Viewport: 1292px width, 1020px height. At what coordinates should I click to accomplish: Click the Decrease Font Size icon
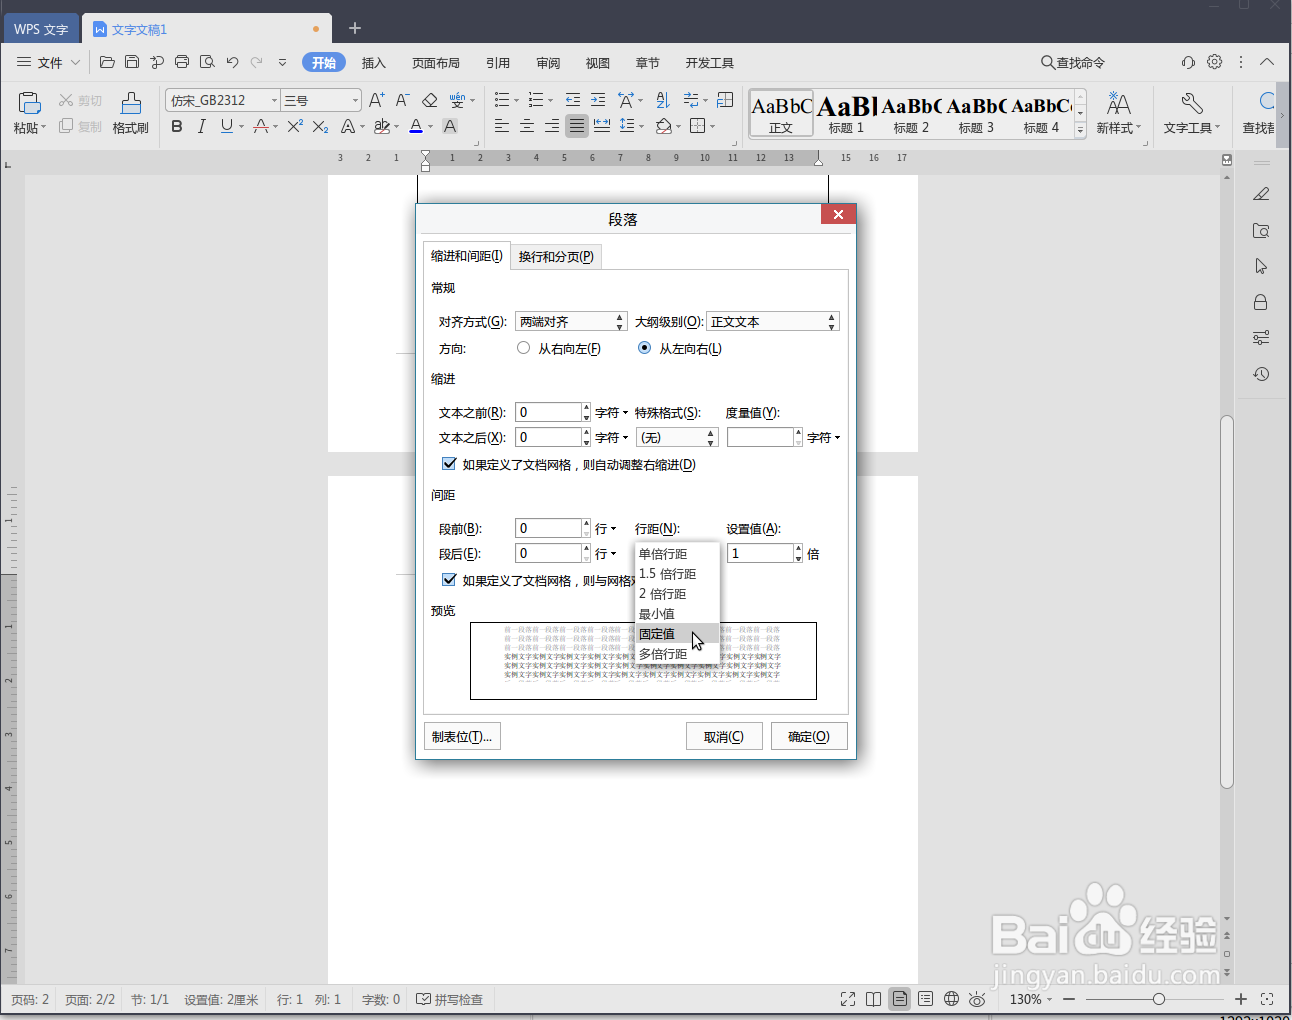pyautogui.click(x=402, y=100)
